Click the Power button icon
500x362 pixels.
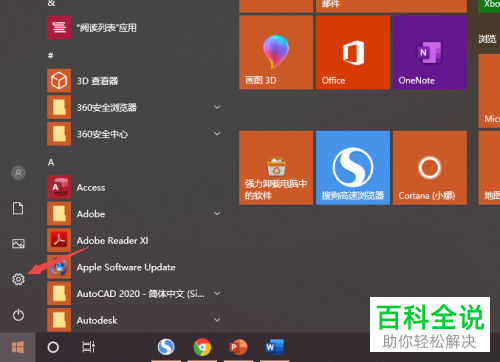coord(18,315)
